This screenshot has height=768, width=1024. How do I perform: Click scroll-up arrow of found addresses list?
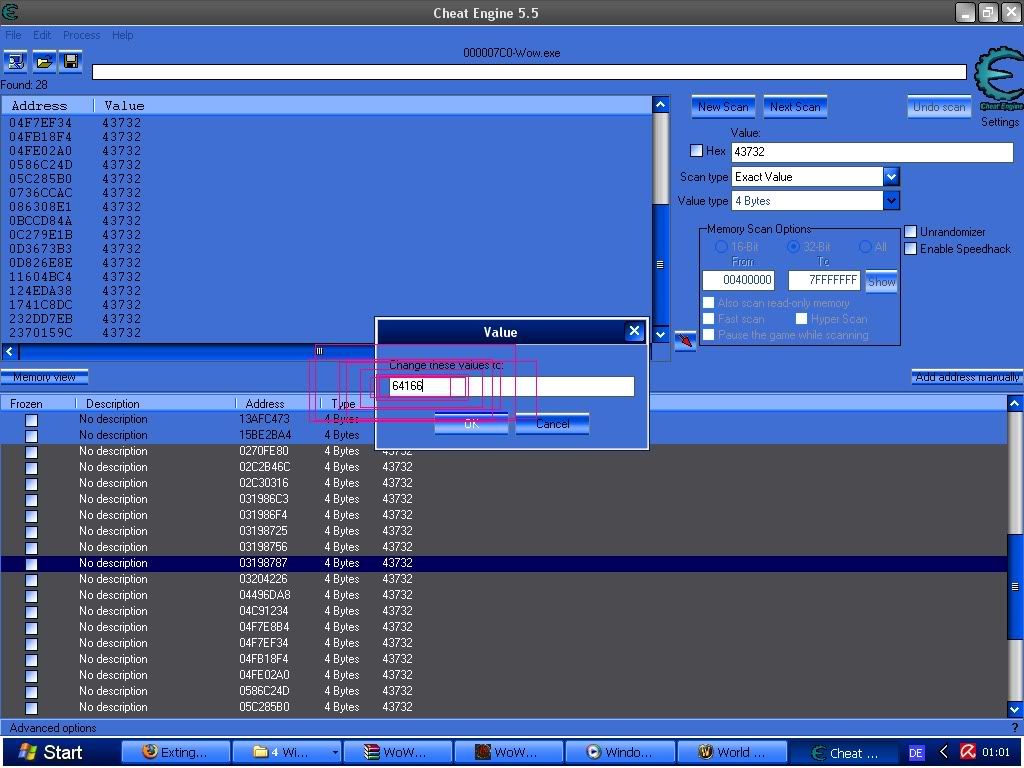point(660,105)
